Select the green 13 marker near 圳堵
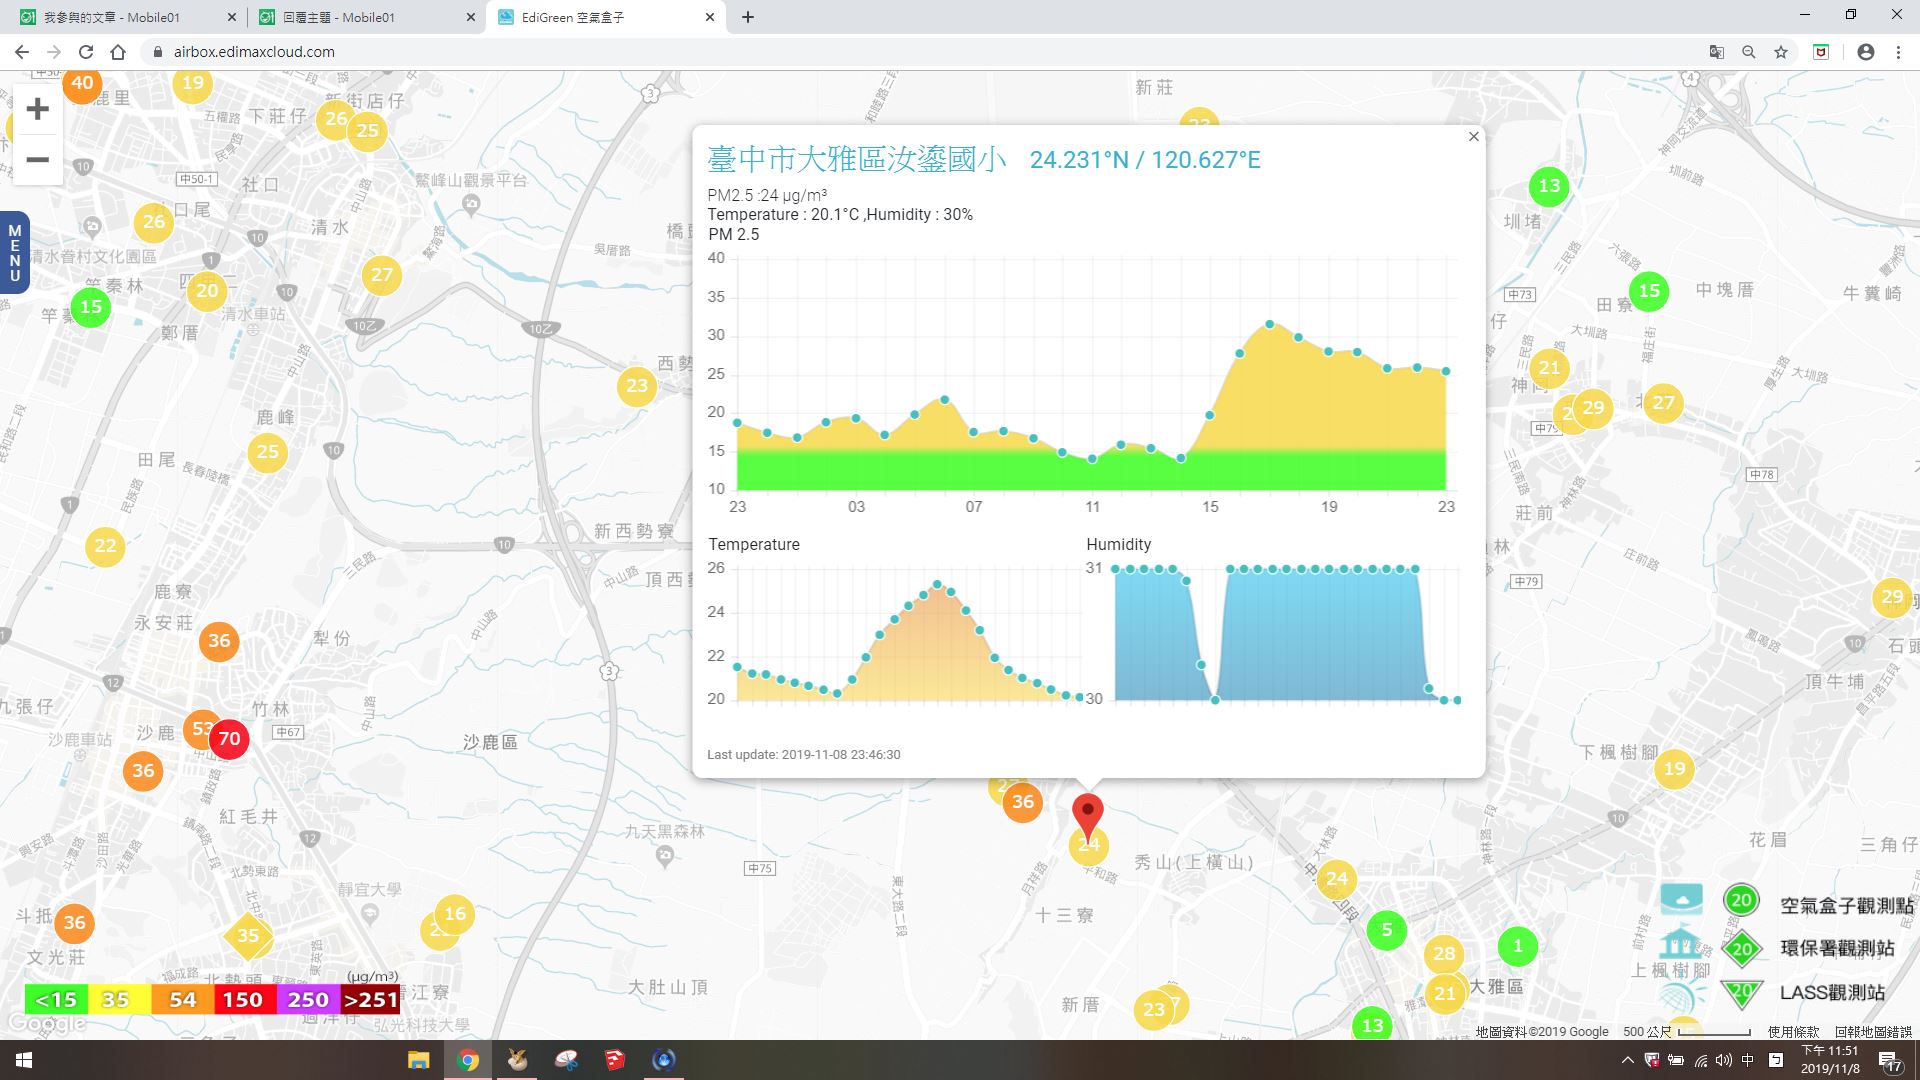 click(x=1549, y=185)
